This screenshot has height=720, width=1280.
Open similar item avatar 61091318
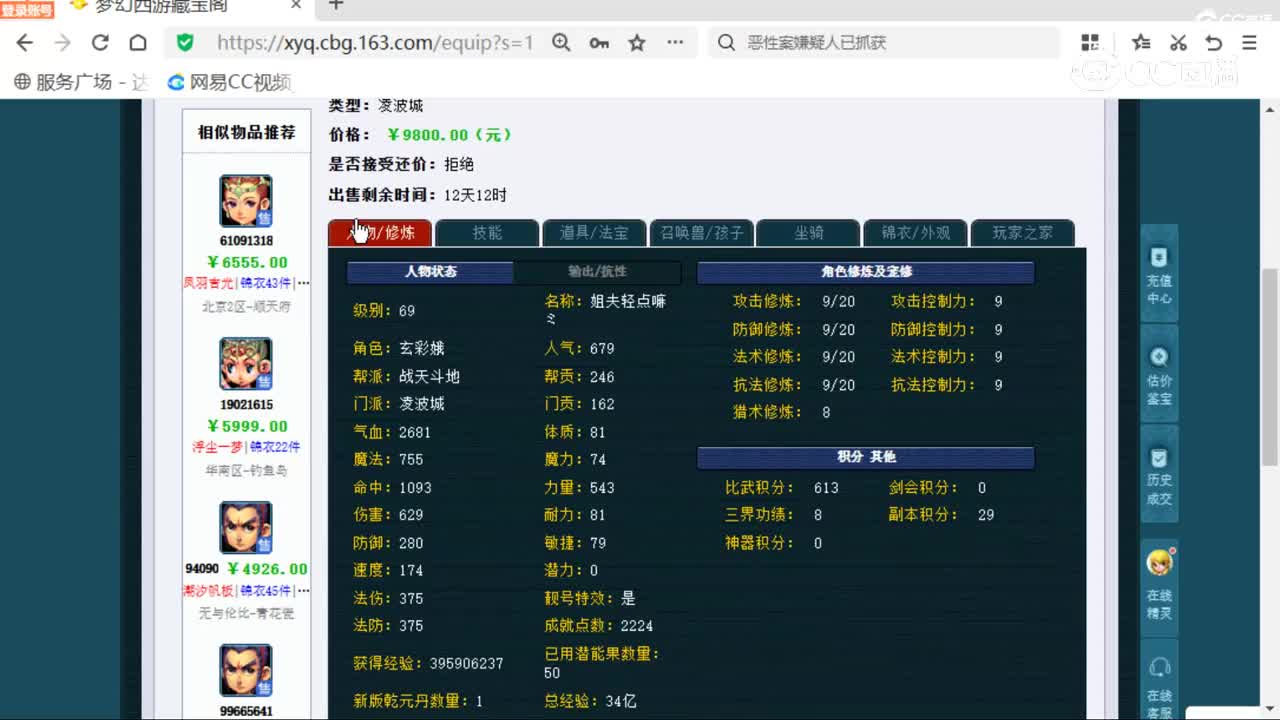[x=246, y=201]
